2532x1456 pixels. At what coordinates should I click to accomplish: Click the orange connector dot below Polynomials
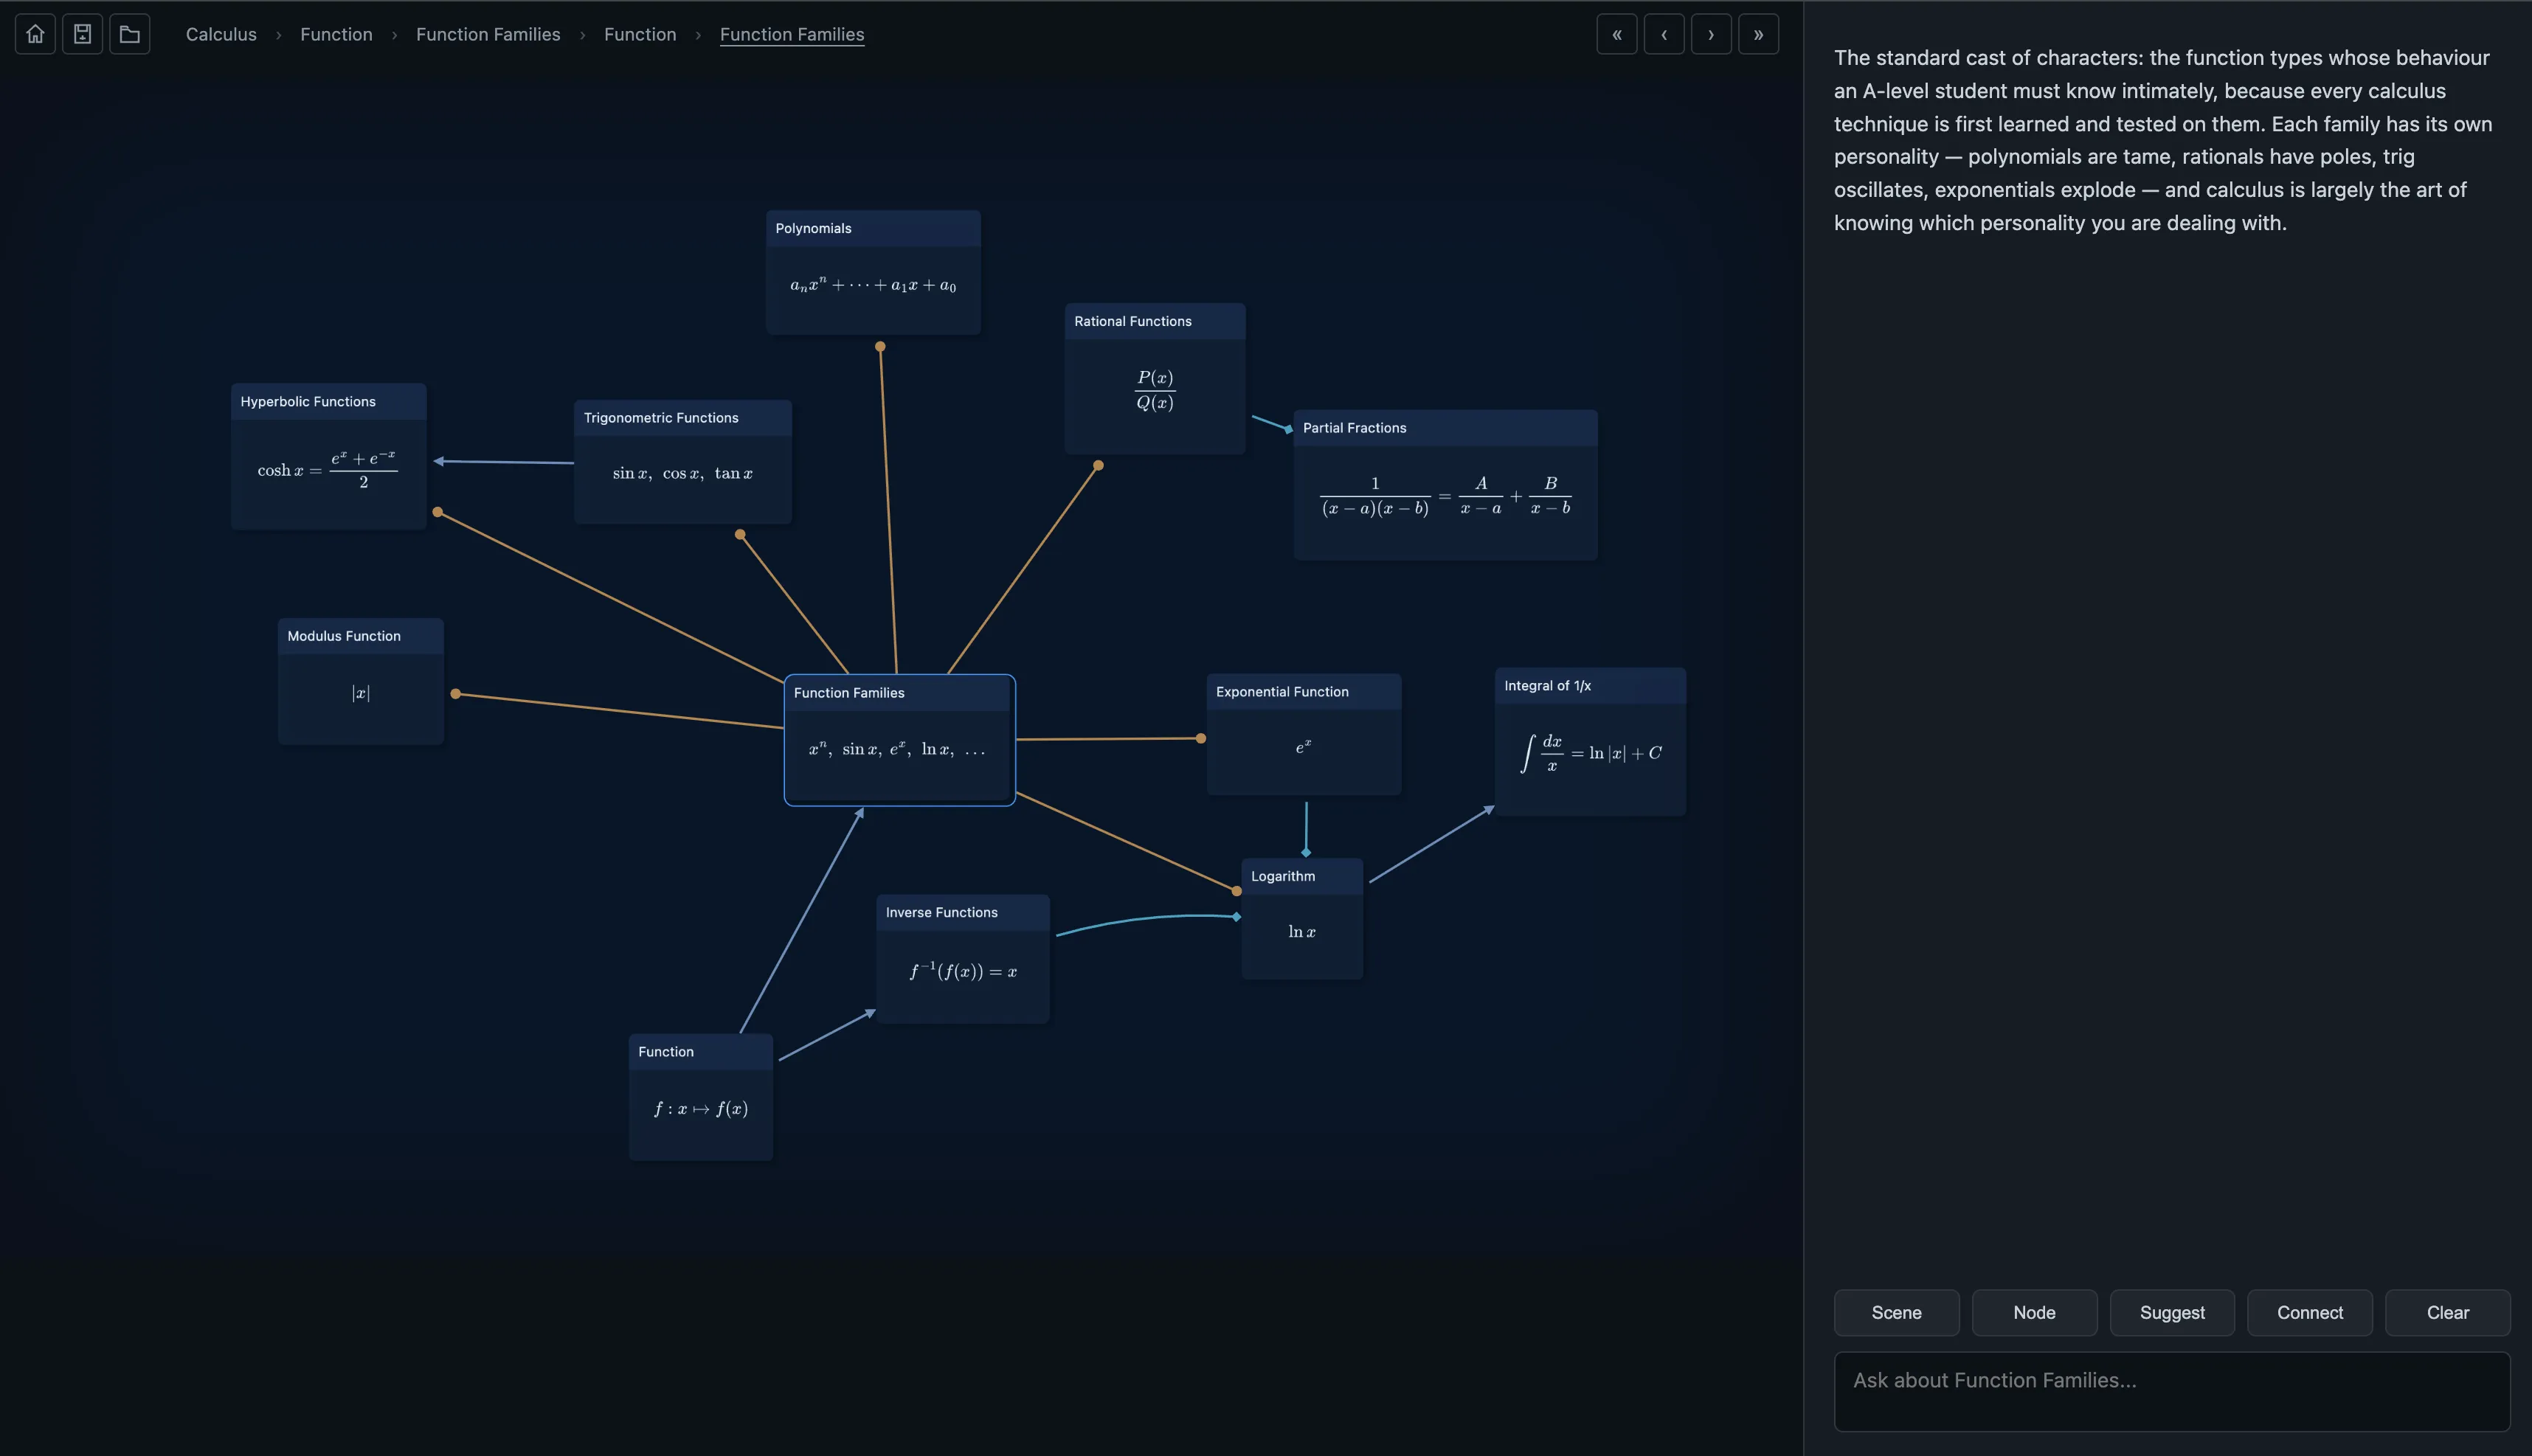point(880,347)
